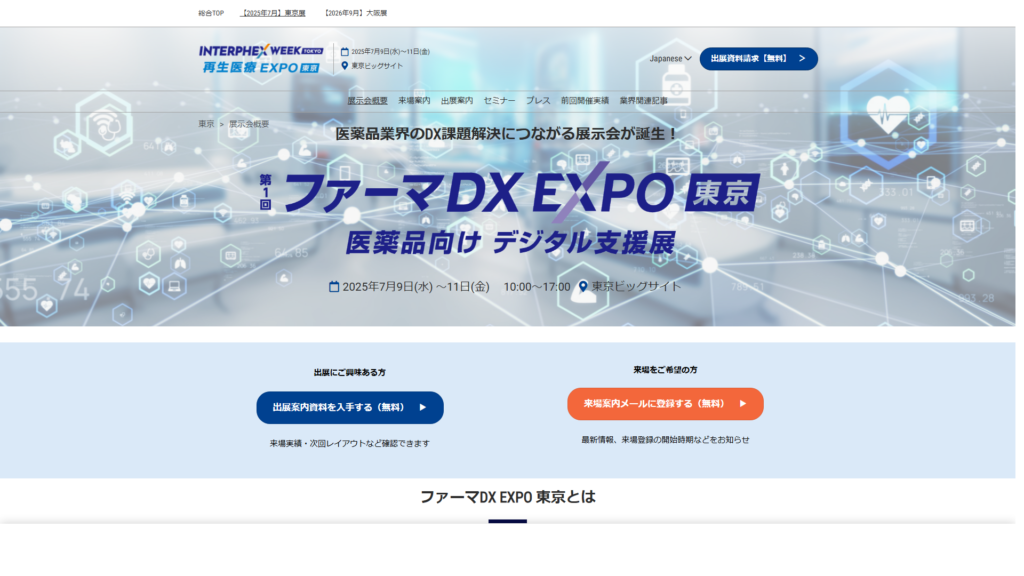Click the 展示会概要 breadcrumb item

point(249,124)
